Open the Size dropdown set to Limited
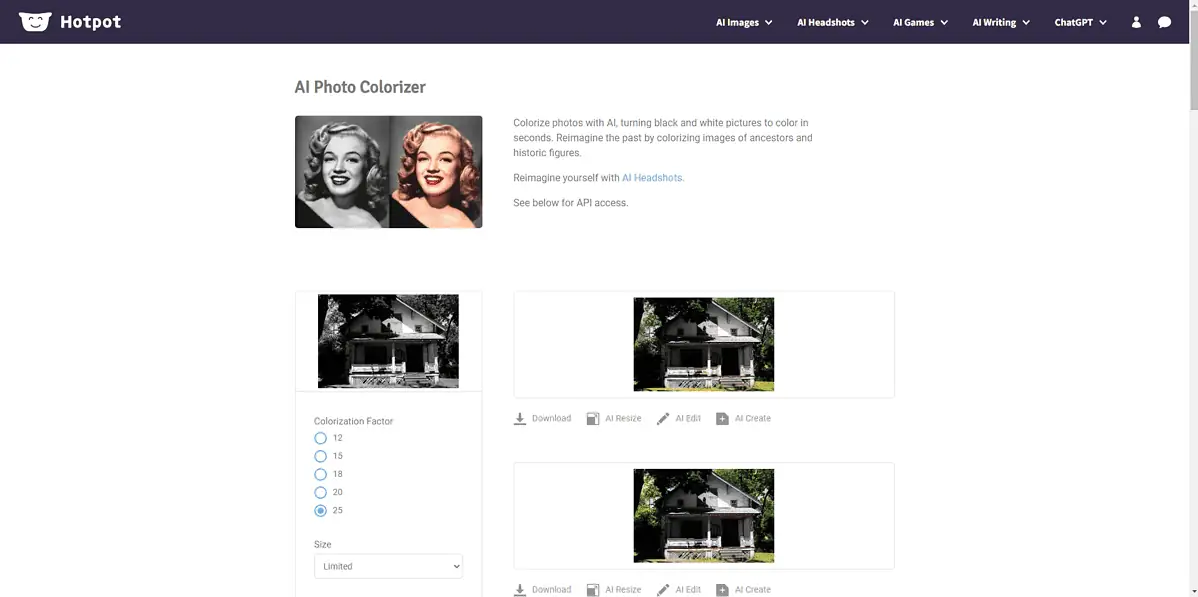The width and height of the screenshot is (1198, 597). click(388, 566)
